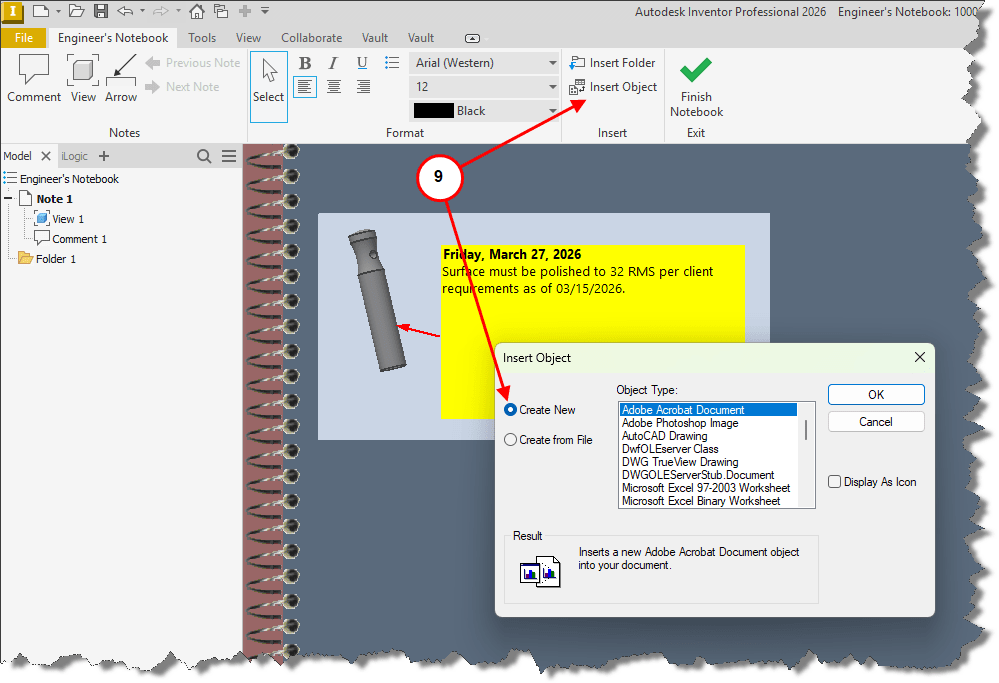Add a Comment using the Comment tool

click(x=34, y=78)
